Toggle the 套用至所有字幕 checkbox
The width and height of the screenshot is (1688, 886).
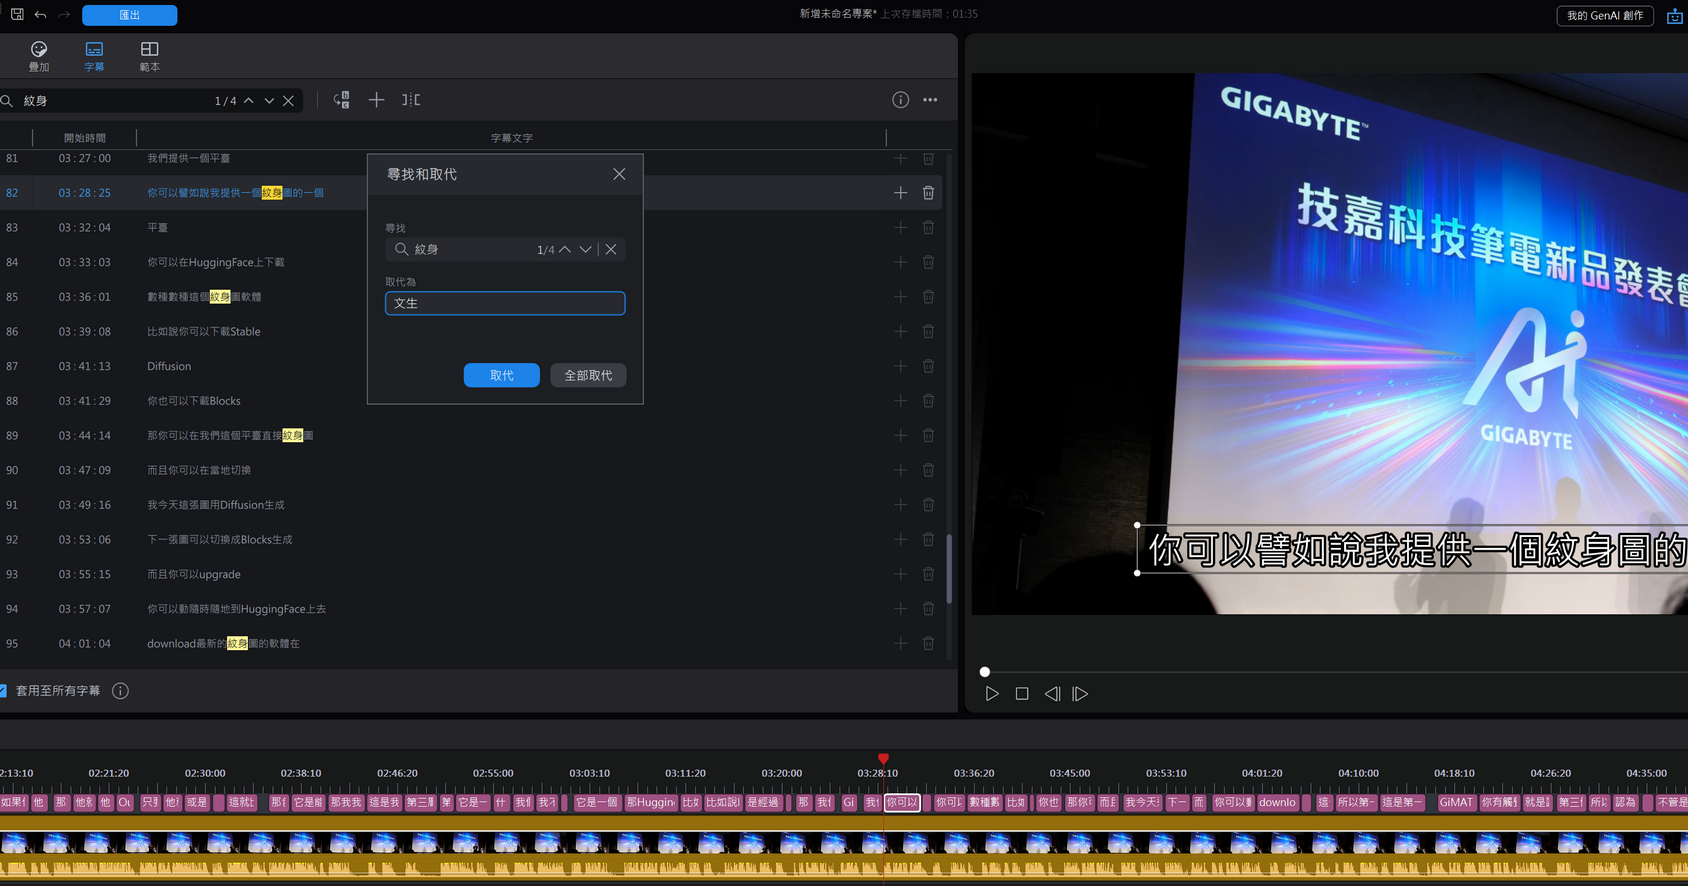4,691
